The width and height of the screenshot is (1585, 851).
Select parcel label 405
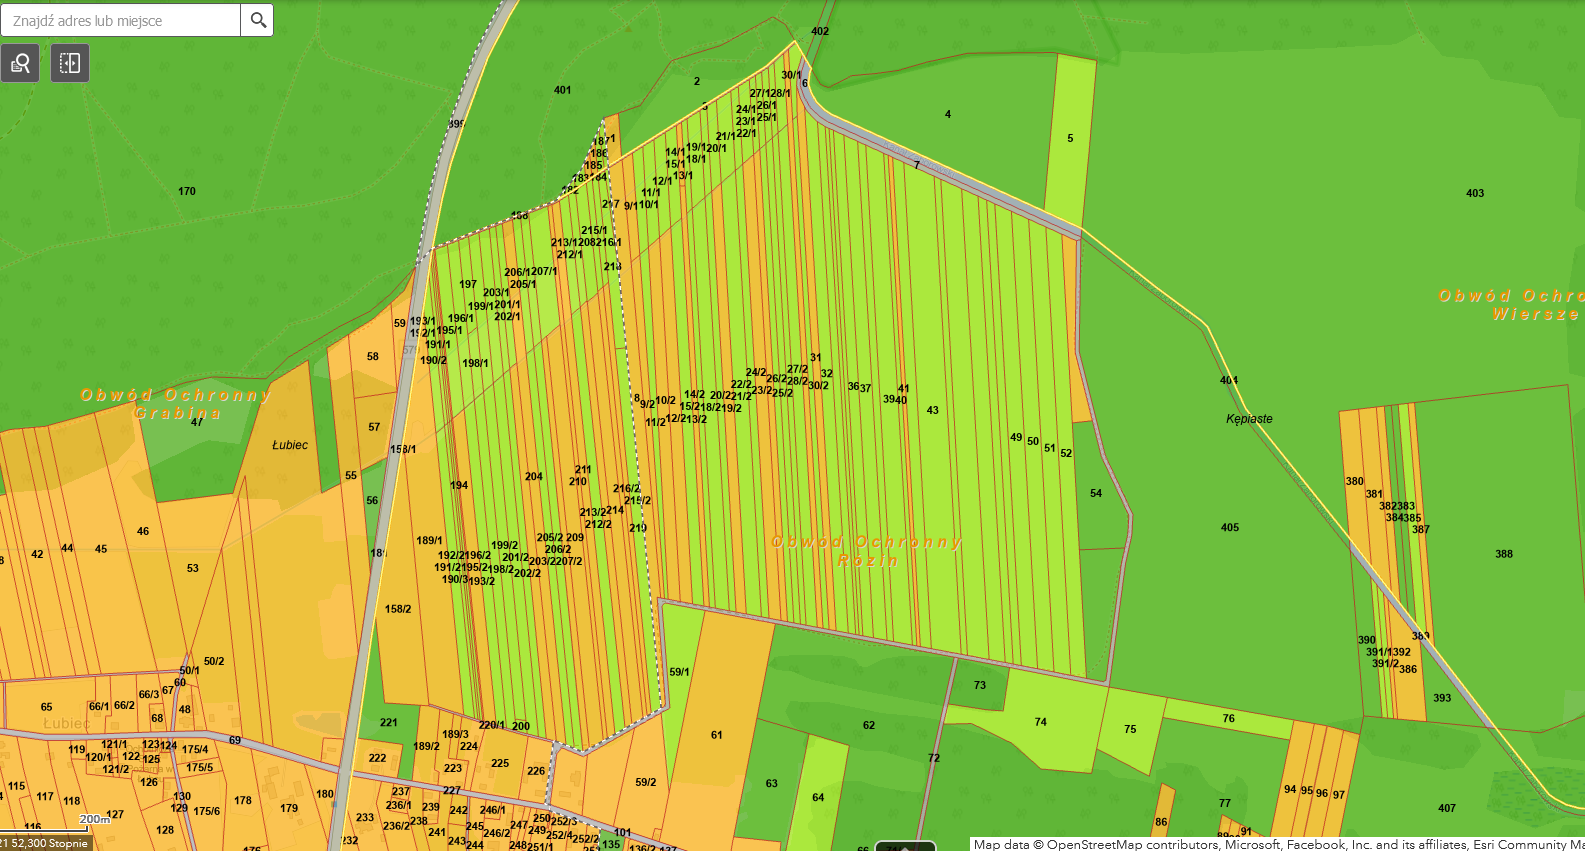[x=1230, y=527]
